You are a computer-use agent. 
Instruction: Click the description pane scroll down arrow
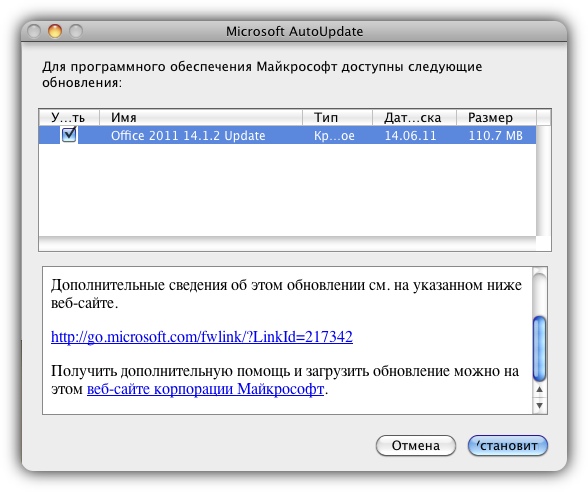[x=540, y=405]
